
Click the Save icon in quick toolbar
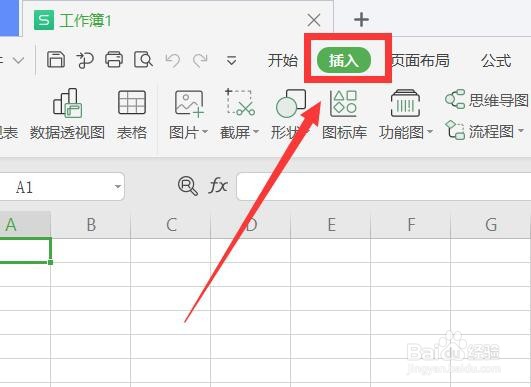56,60
